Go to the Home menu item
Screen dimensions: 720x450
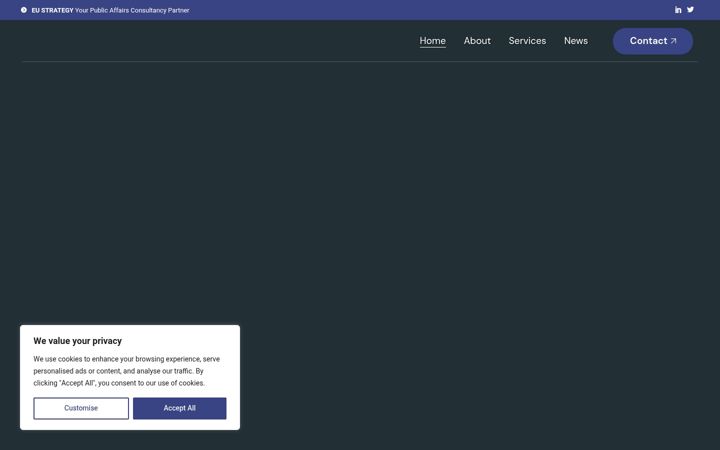coord(433,41)
